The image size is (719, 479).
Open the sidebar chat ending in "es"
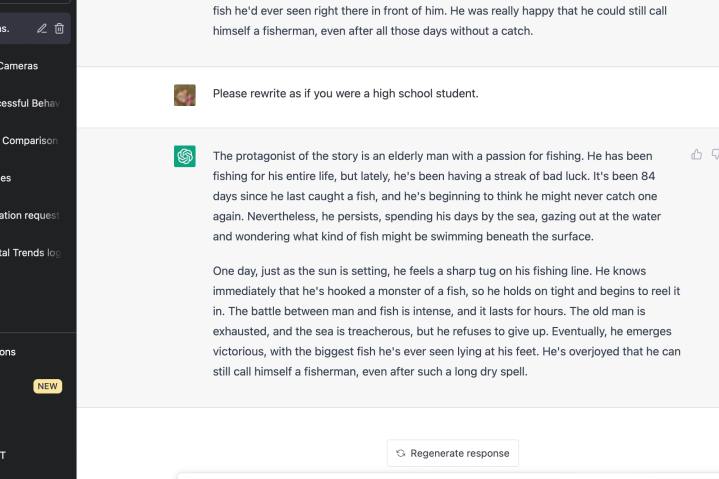click(x=8, y=178)
